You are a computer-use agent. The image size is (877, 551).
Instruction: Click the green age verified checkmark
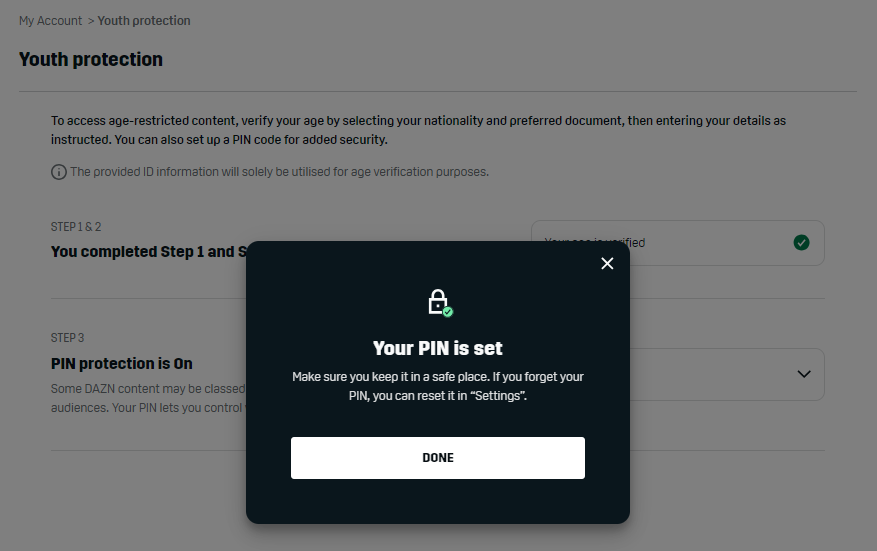click(801, 243)
